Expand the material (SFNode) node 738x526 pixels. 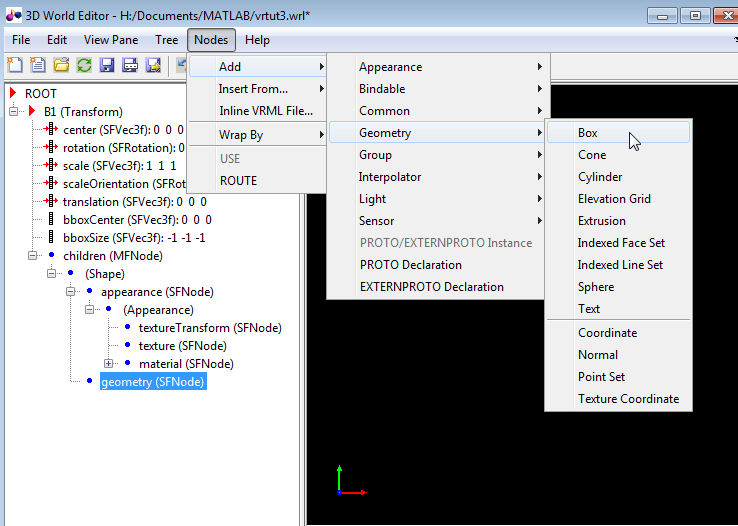109,364
